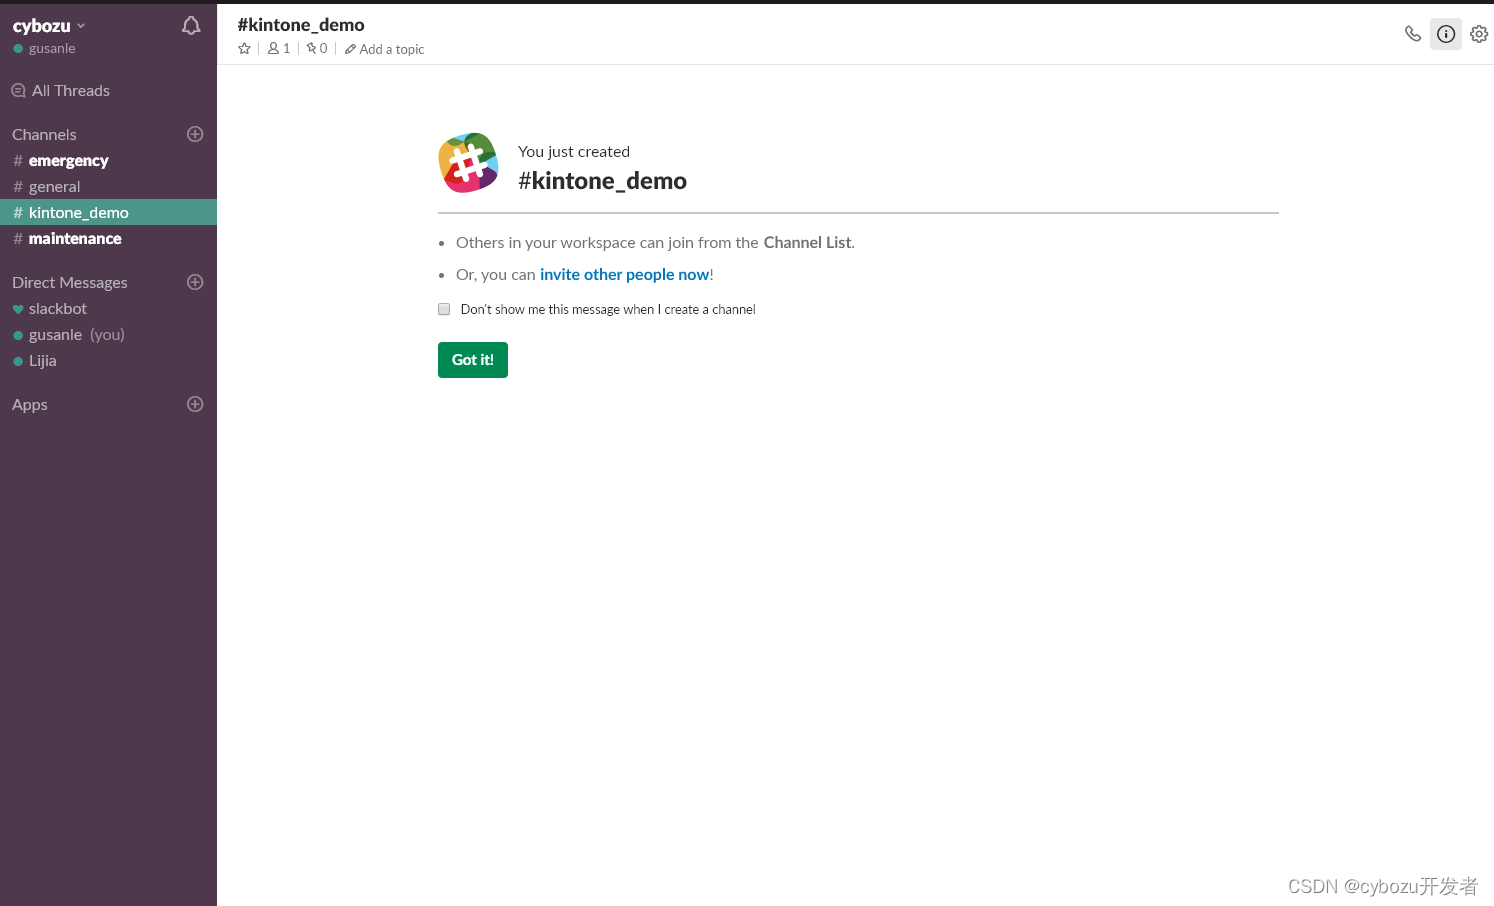Open slackbot direct message
This screenshot has width=1494, height=906.
108,308
